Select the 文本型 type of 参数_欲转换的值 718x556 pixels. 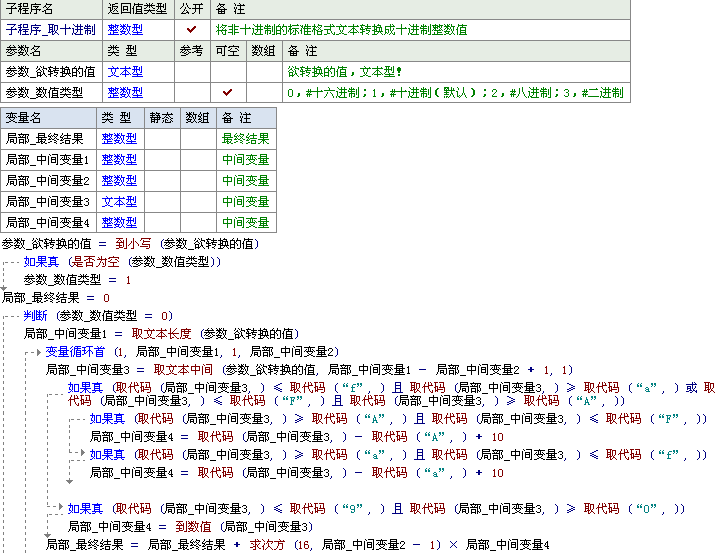[125, 72]
